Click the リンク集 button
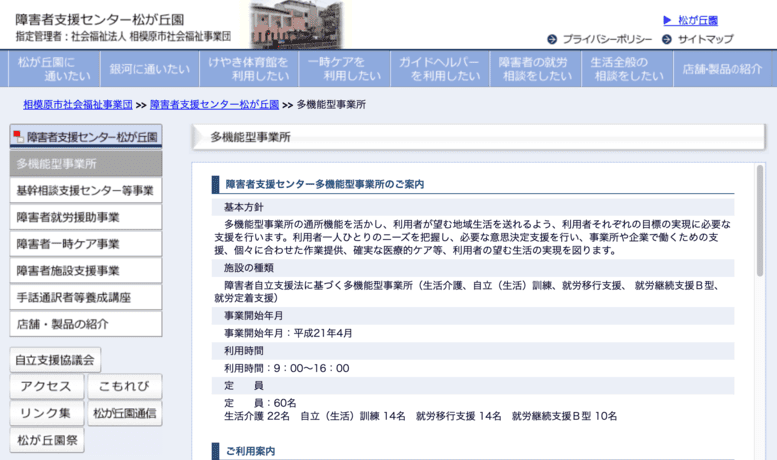This screenshot has width=777, height=460. (47, 413)
